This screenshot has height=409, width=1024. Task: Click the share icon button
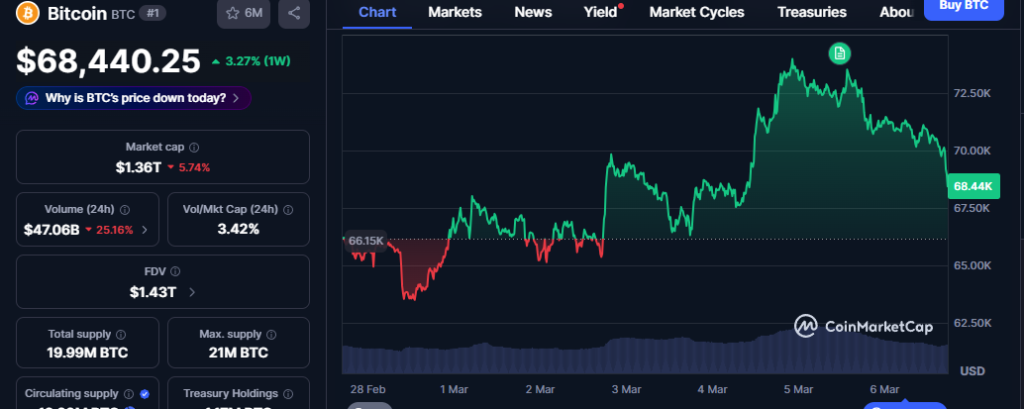pos(293,13)
